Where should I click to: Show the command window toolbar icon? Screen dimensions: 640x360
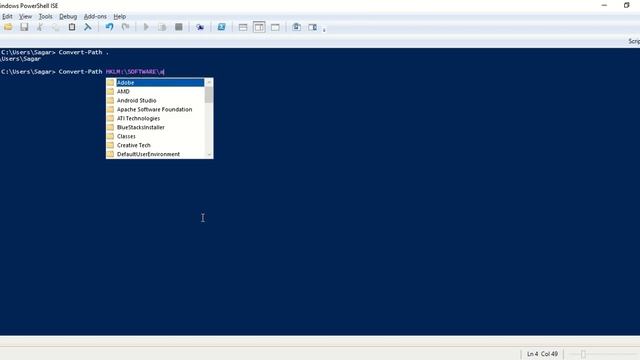[x=296, y=27]
